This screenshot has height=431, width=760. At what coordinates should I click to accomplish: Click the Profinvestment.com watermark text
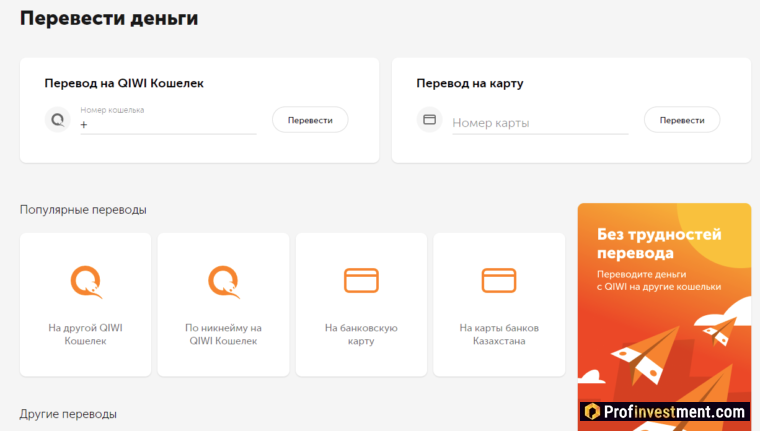click(x=675, y=412)
